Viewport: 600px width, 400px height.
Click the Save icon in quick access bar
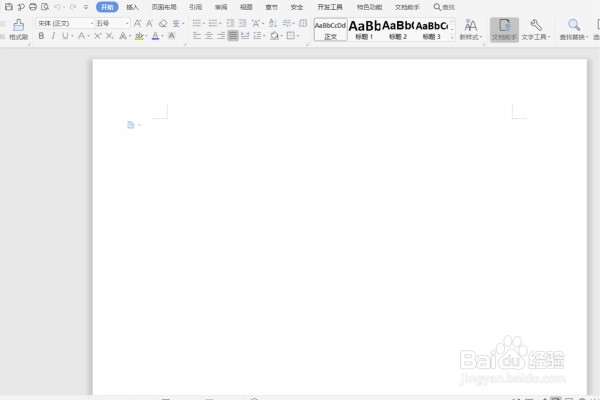(x=9, y=7)
